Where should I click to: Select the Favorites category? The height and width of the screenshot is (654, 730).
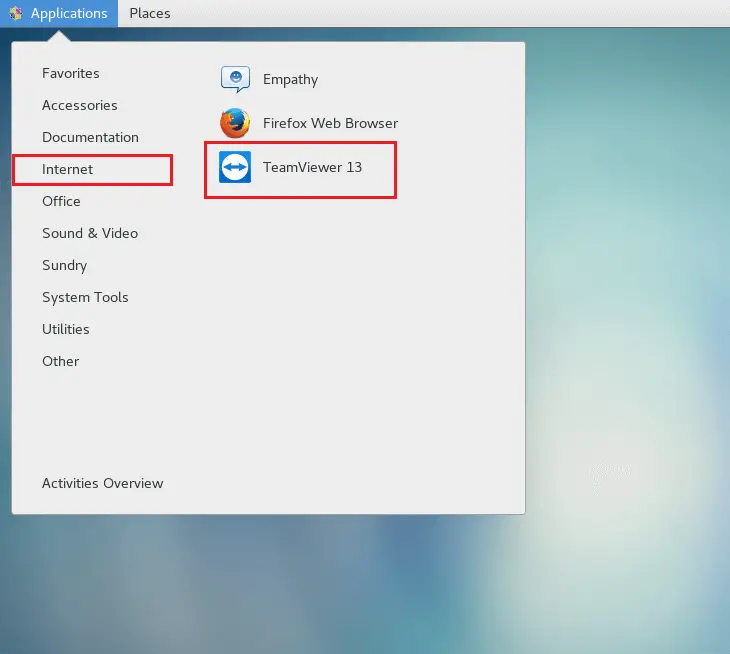[71, 73]
